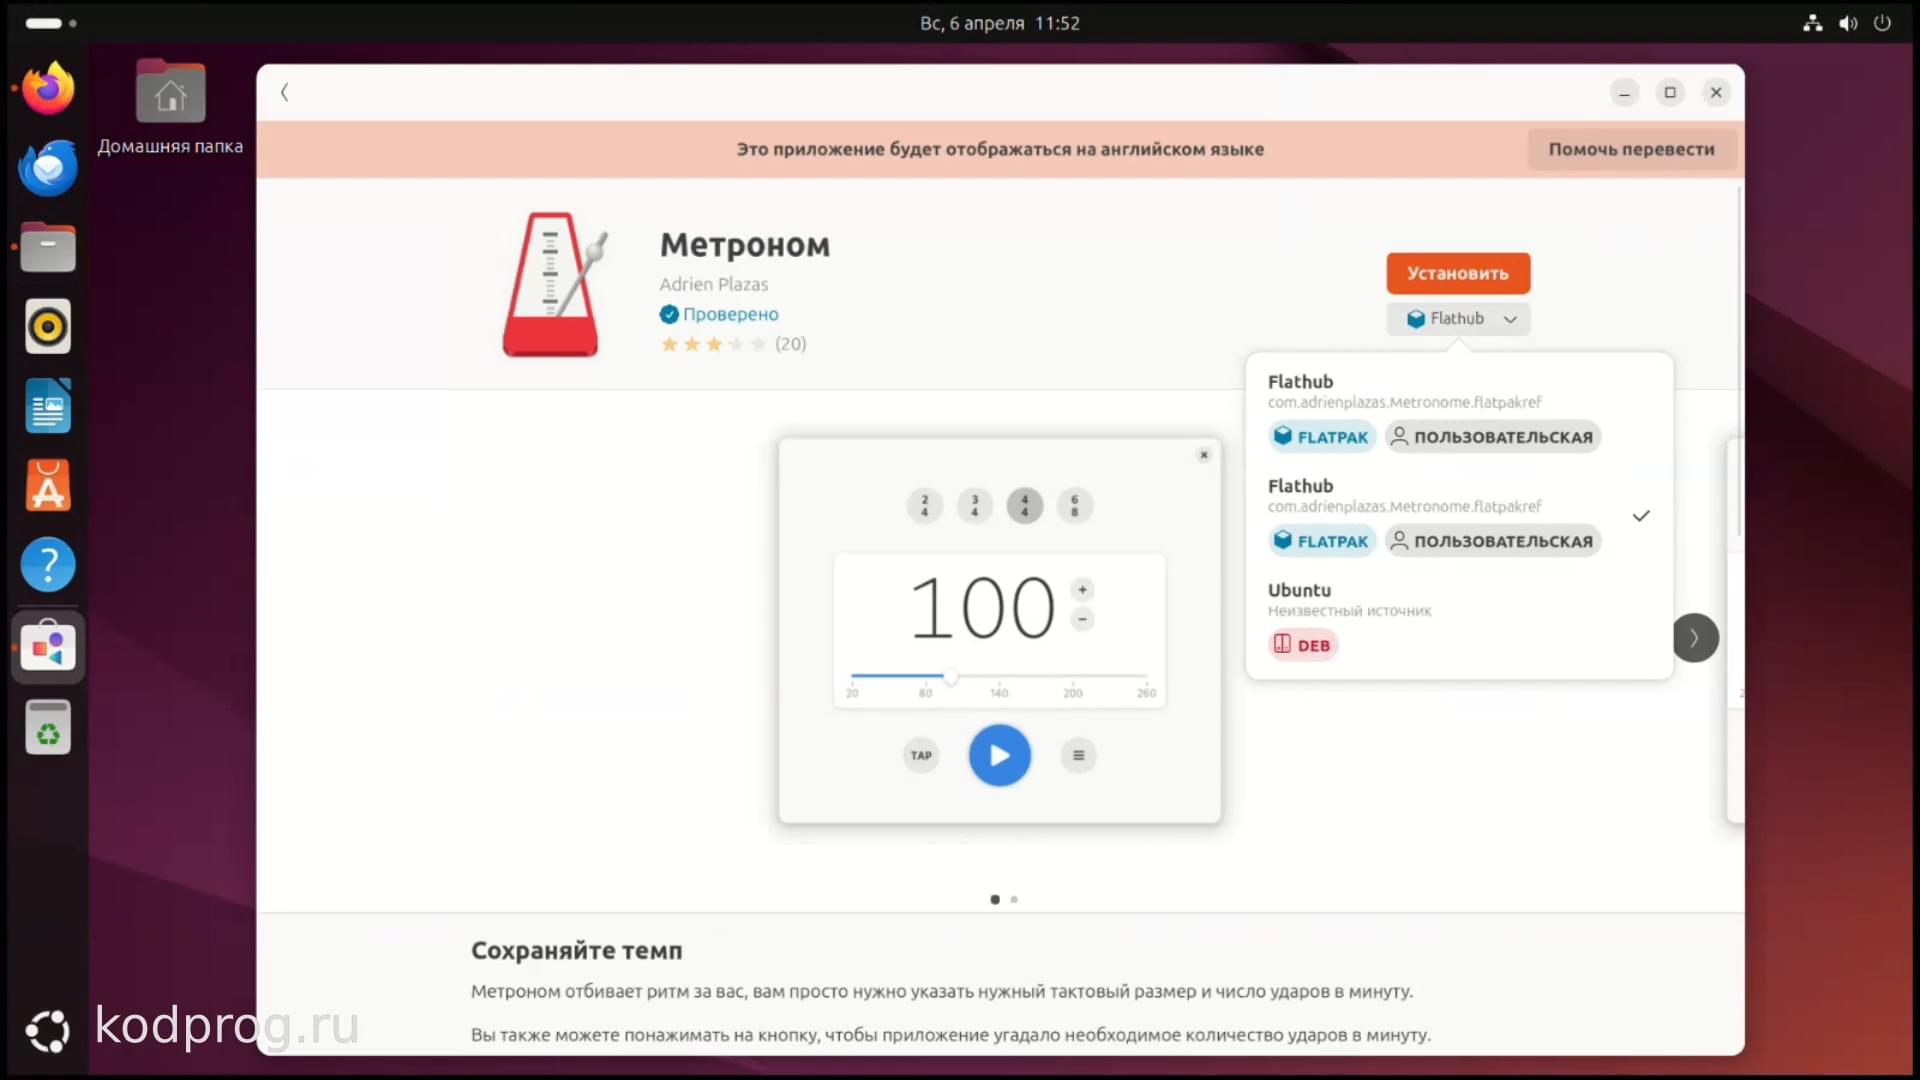Select second carousel page dot
This screenshot has width=1920, height=1080.
pyautogui.click(x=1014, y=899)
